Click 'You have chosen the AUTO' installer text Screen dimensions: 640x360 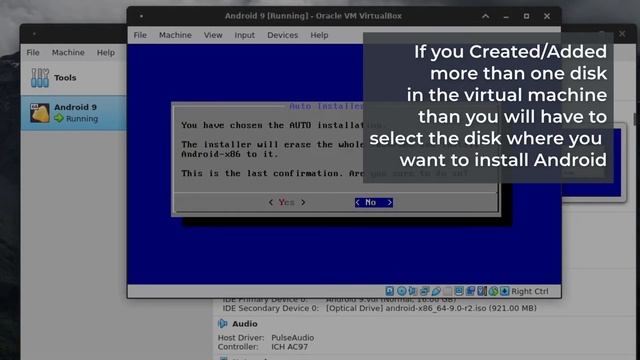click(x=247, y=125)
